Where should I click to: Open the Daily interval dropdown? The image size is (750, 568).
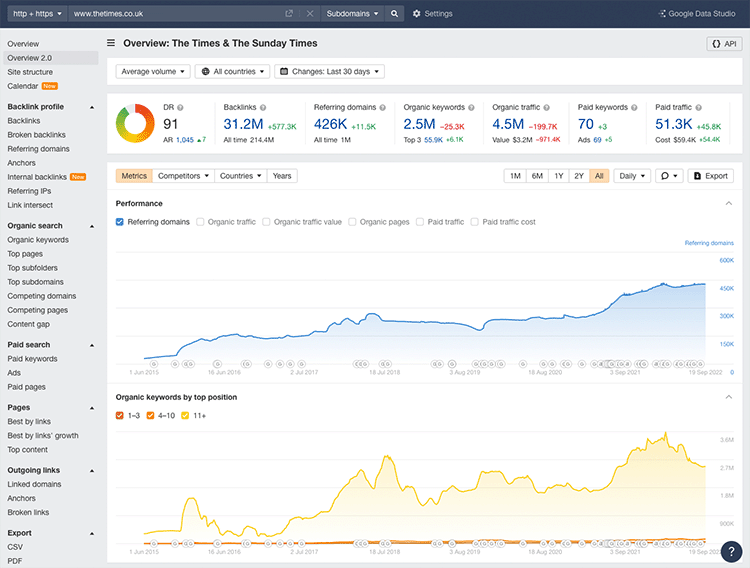632,176
